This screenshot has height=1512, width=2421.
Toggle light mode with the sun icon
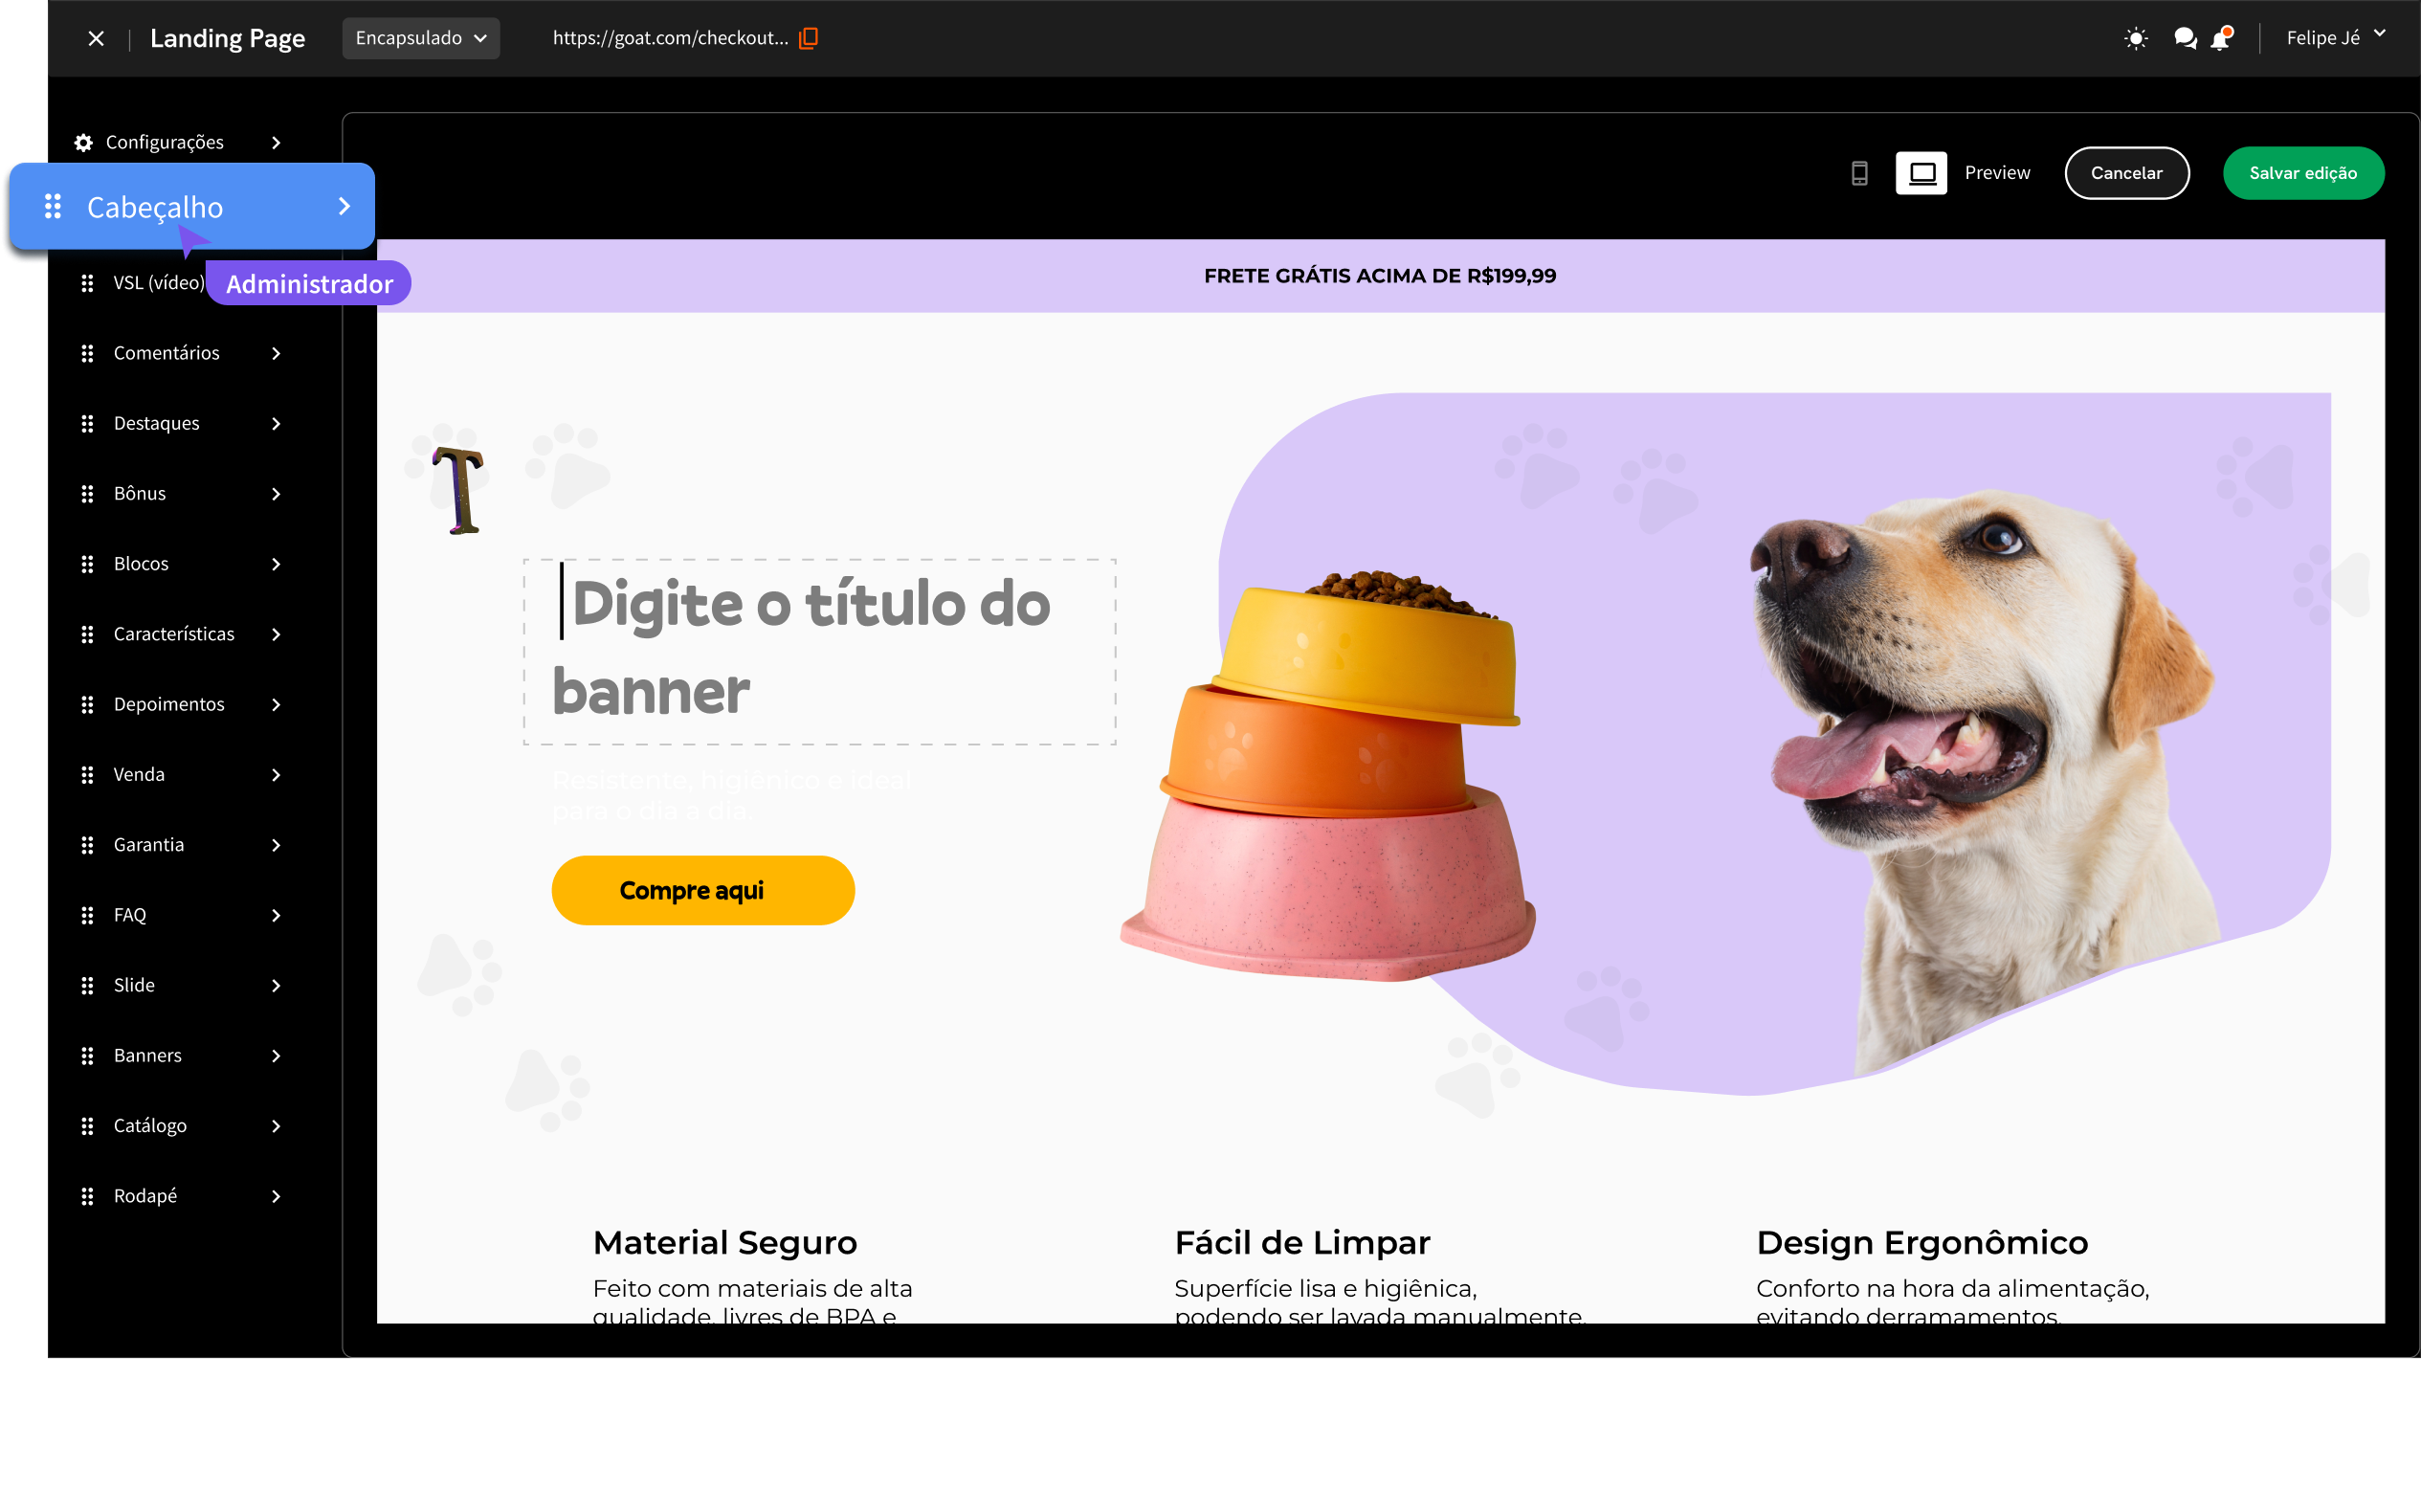click(x=2135, y=38)
